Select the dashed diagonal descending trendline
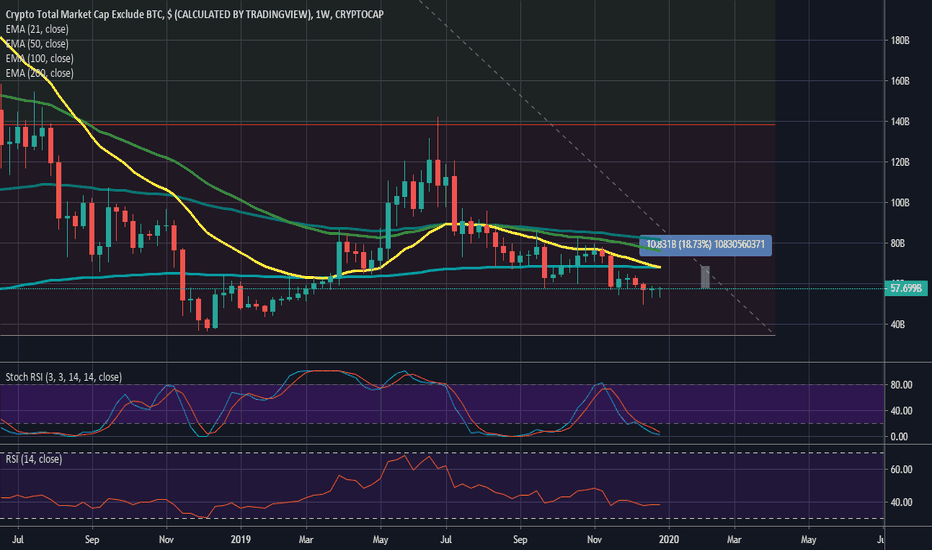 coord(594,166)
